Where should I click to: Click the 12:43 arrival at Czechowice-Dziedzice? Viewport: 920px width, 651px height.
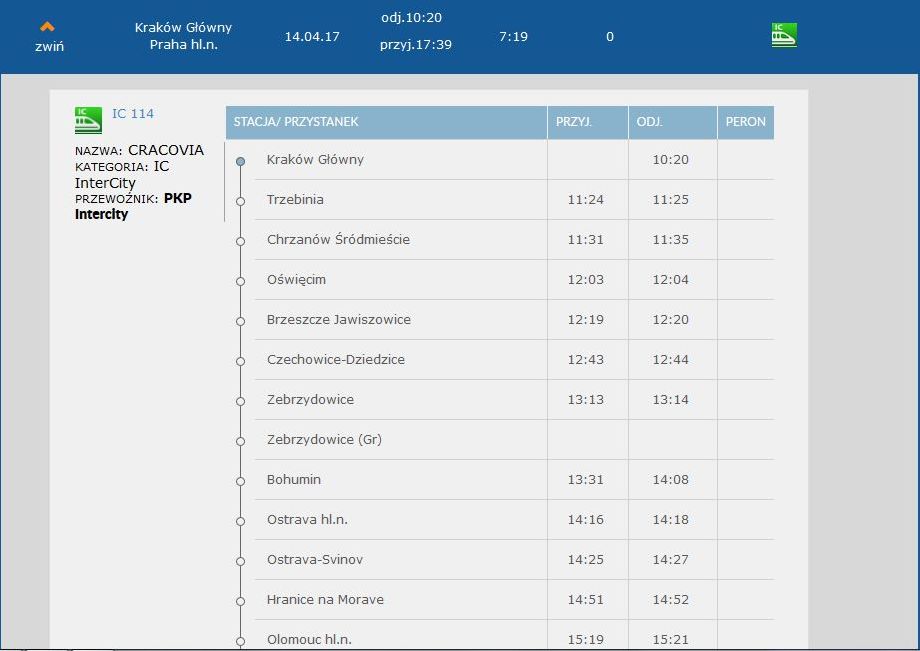click(586, 360)
